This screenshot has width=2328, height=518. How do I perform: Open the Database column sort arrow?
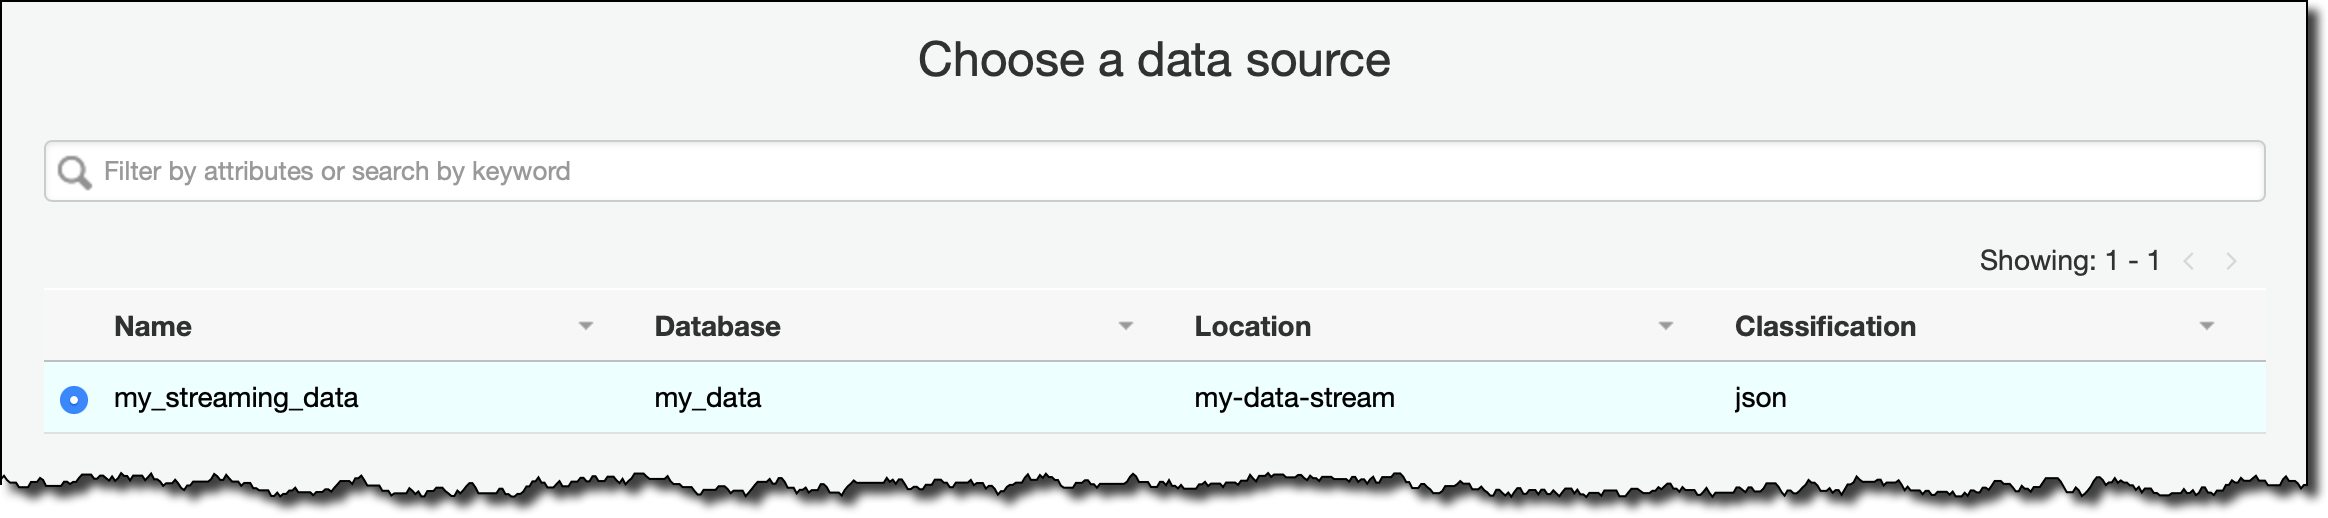[1126, 326]
